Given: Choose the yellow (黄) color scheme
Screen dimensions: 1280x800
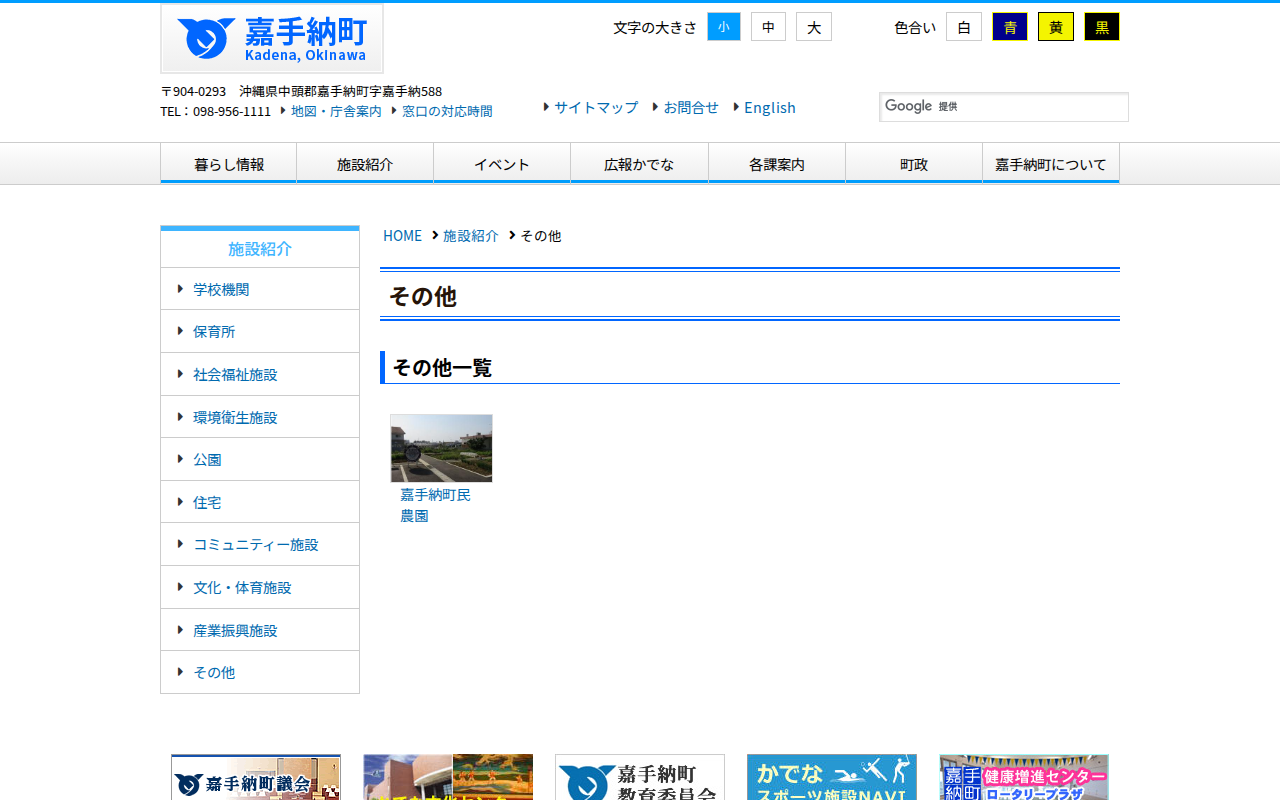Looking at the screenshot, I should (1055, 27).
